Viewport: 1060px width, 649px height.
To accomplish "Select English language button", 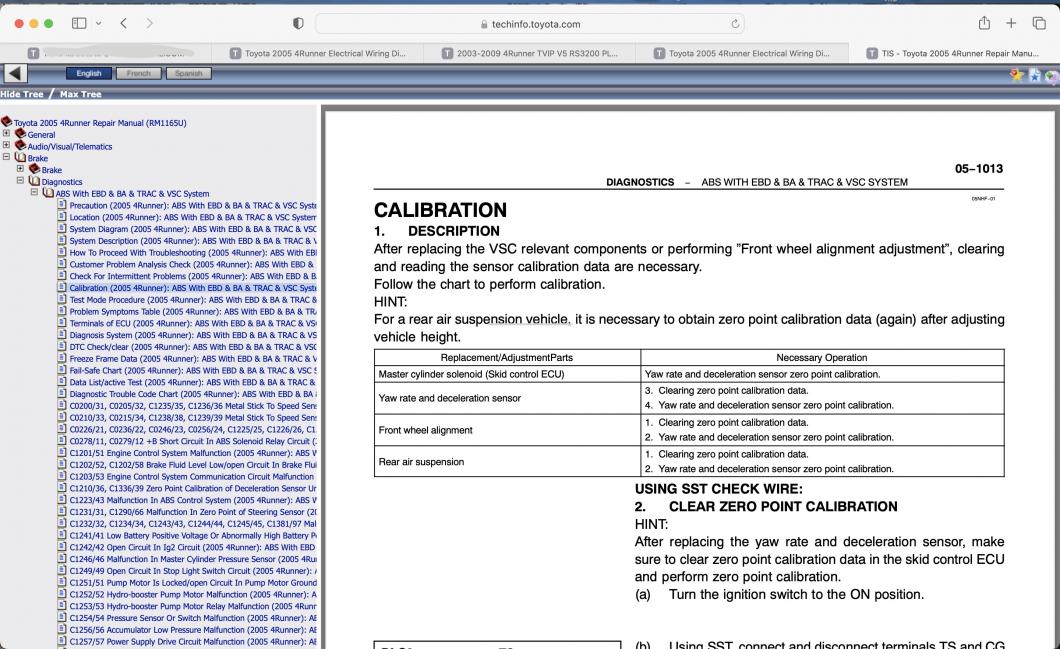I will click(89, 73).
